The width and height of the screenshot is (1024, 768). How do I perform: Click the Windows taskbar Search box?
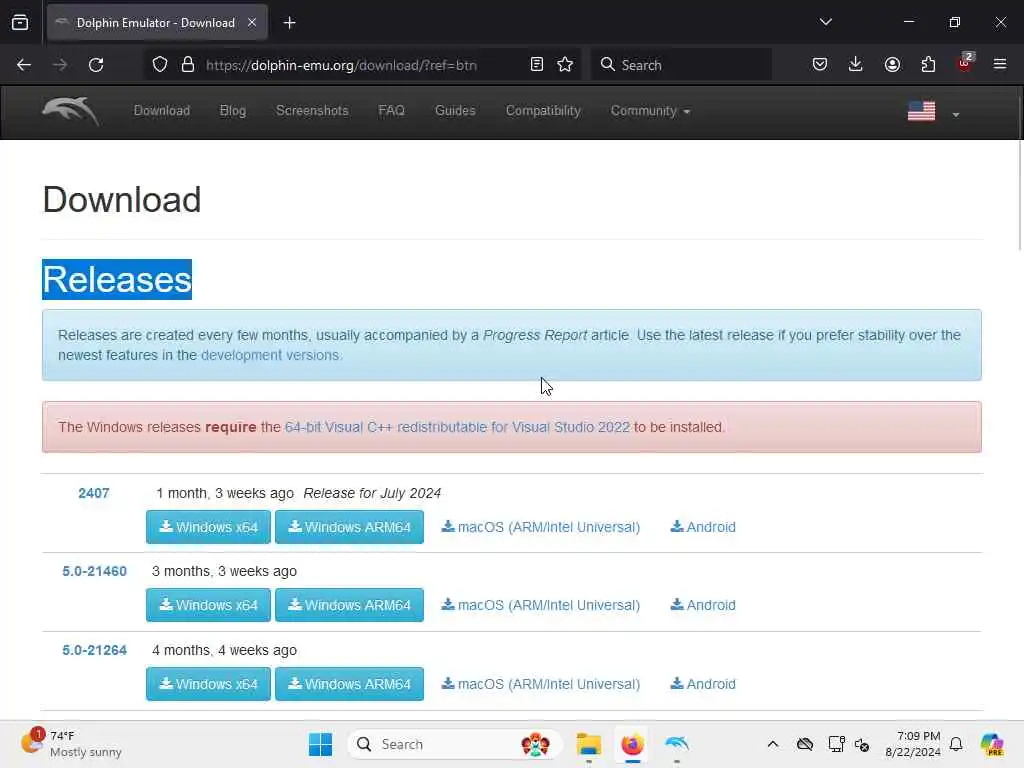(455, 744)
